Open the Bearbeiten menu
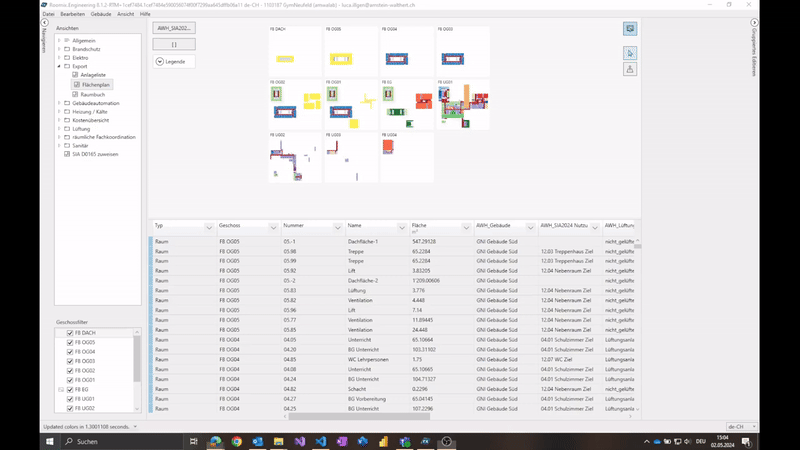The width and height of the screenshot is (800, 450). [x=72, y=14]
